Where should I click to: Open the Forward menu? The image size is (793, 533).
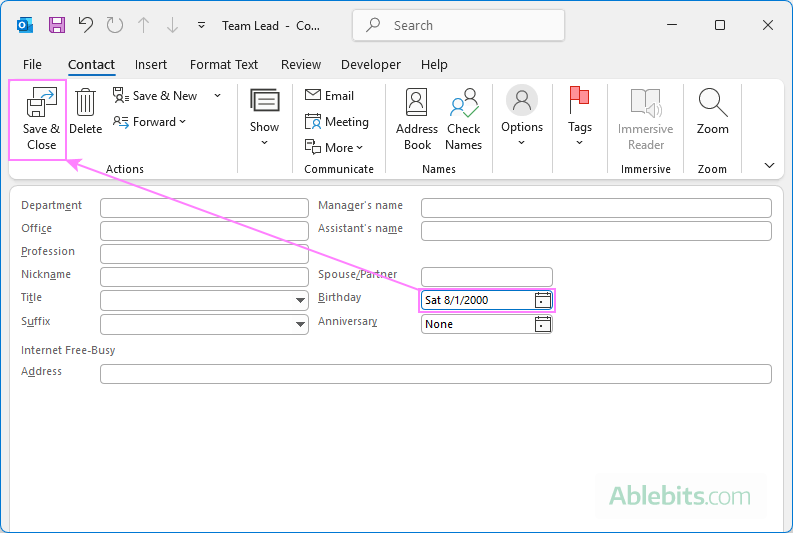(x=149, y=122)
